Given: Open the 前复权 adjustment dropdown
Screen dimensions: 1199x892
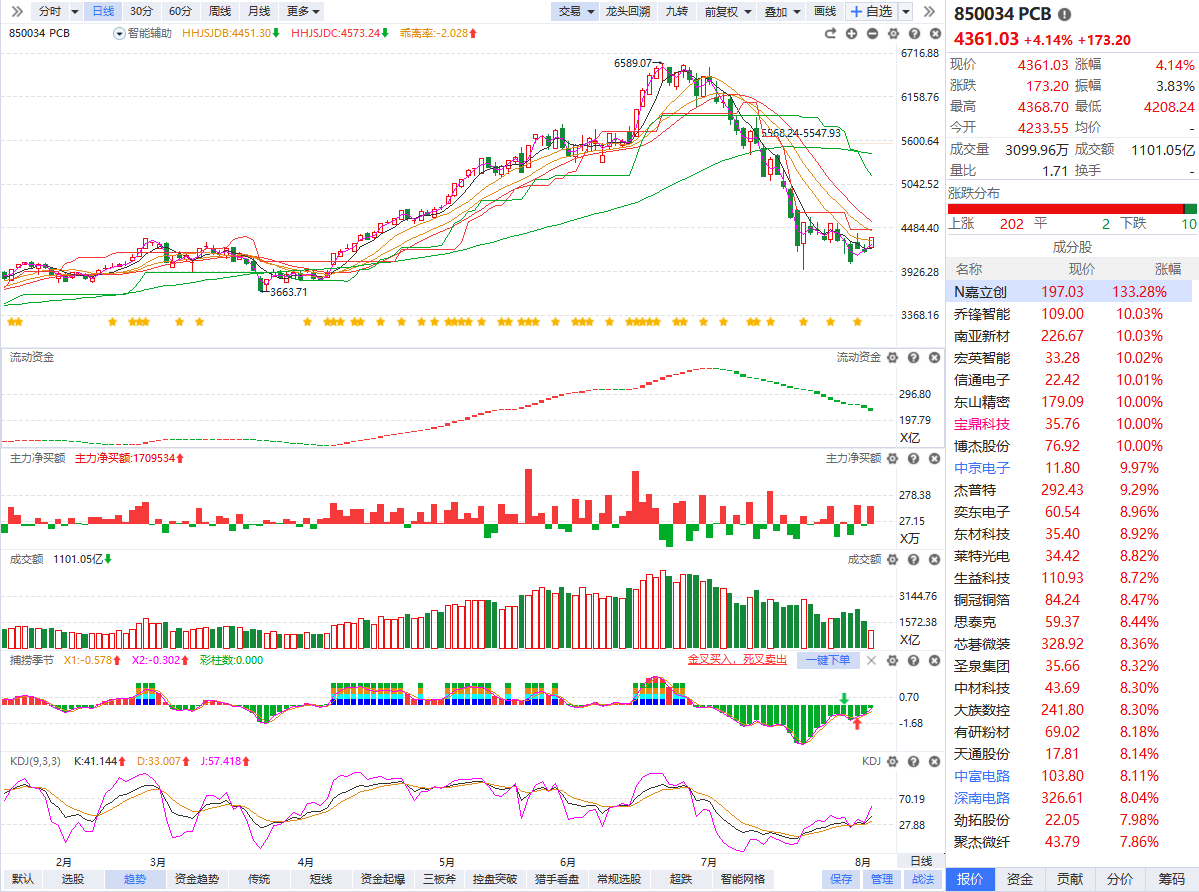Looking at the screenshot, I should [x=728, y=11].
